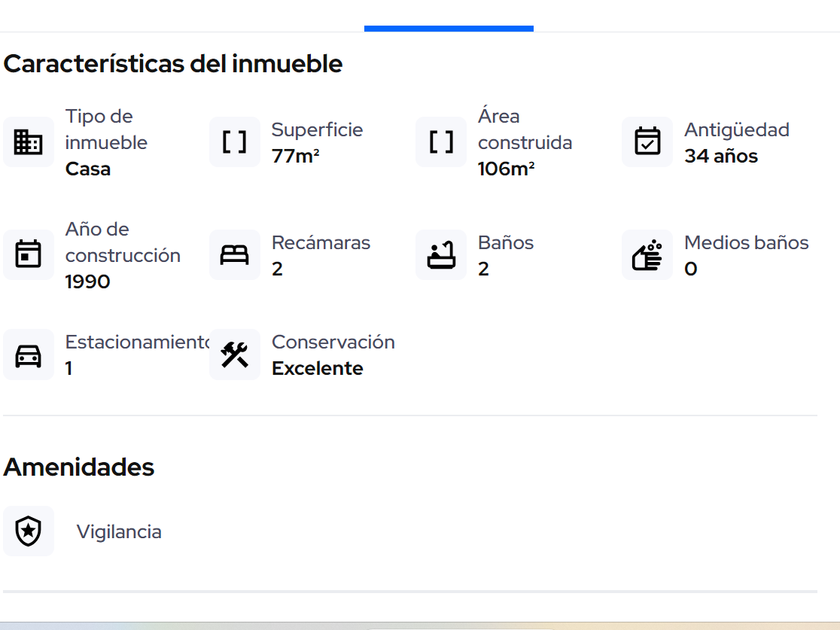Click the Recámaras bed icon
Viewport: 840px width, 630px height.
(234, 255)
